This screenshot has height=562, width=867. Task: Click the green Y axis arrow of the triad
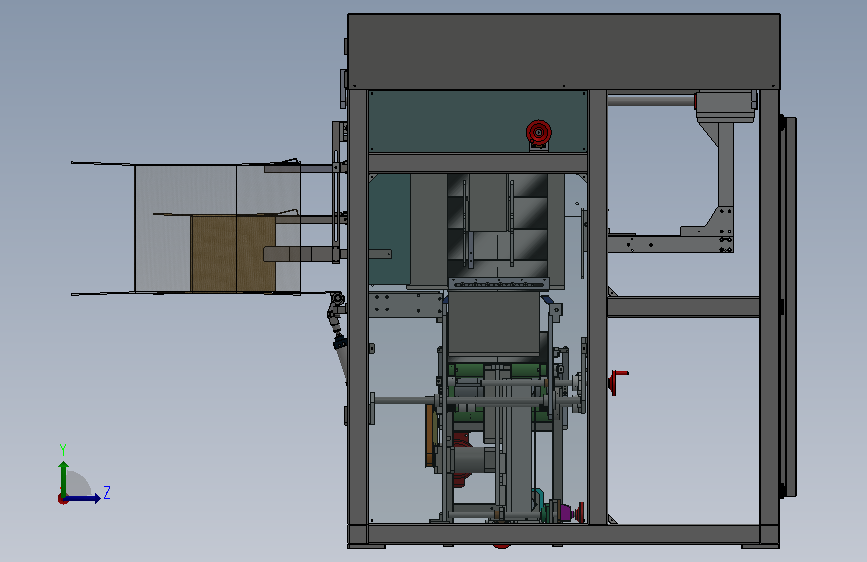[x=64, y=480]
